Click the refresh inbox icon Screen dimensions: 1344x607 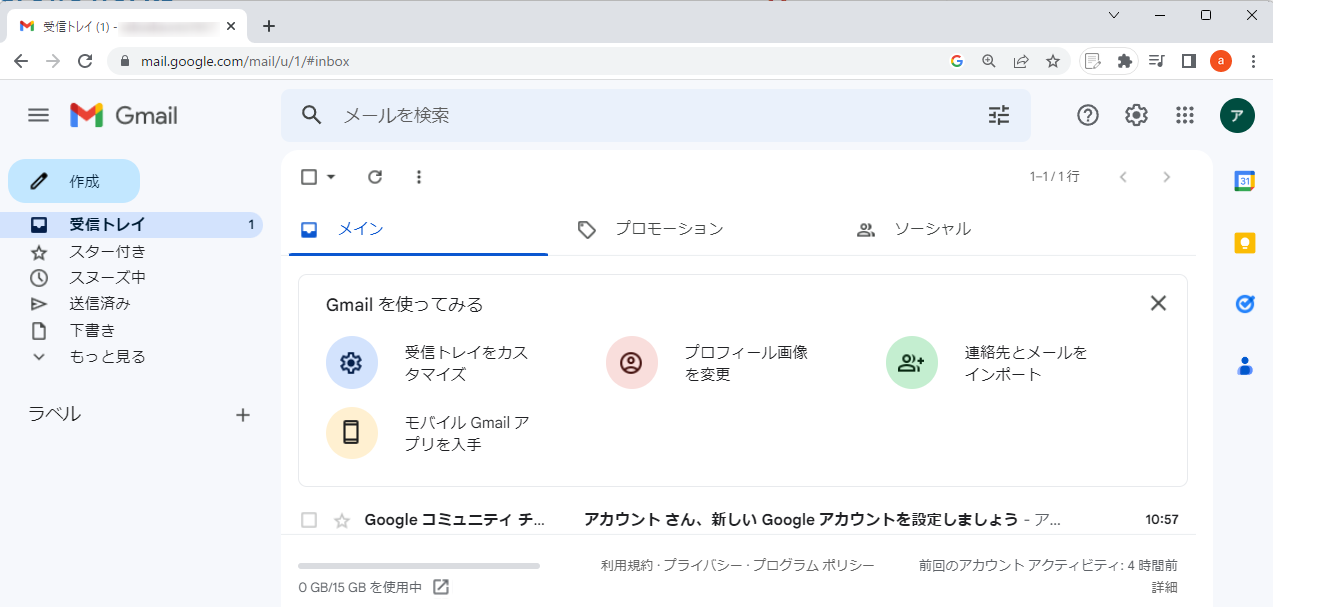point(375,177)
